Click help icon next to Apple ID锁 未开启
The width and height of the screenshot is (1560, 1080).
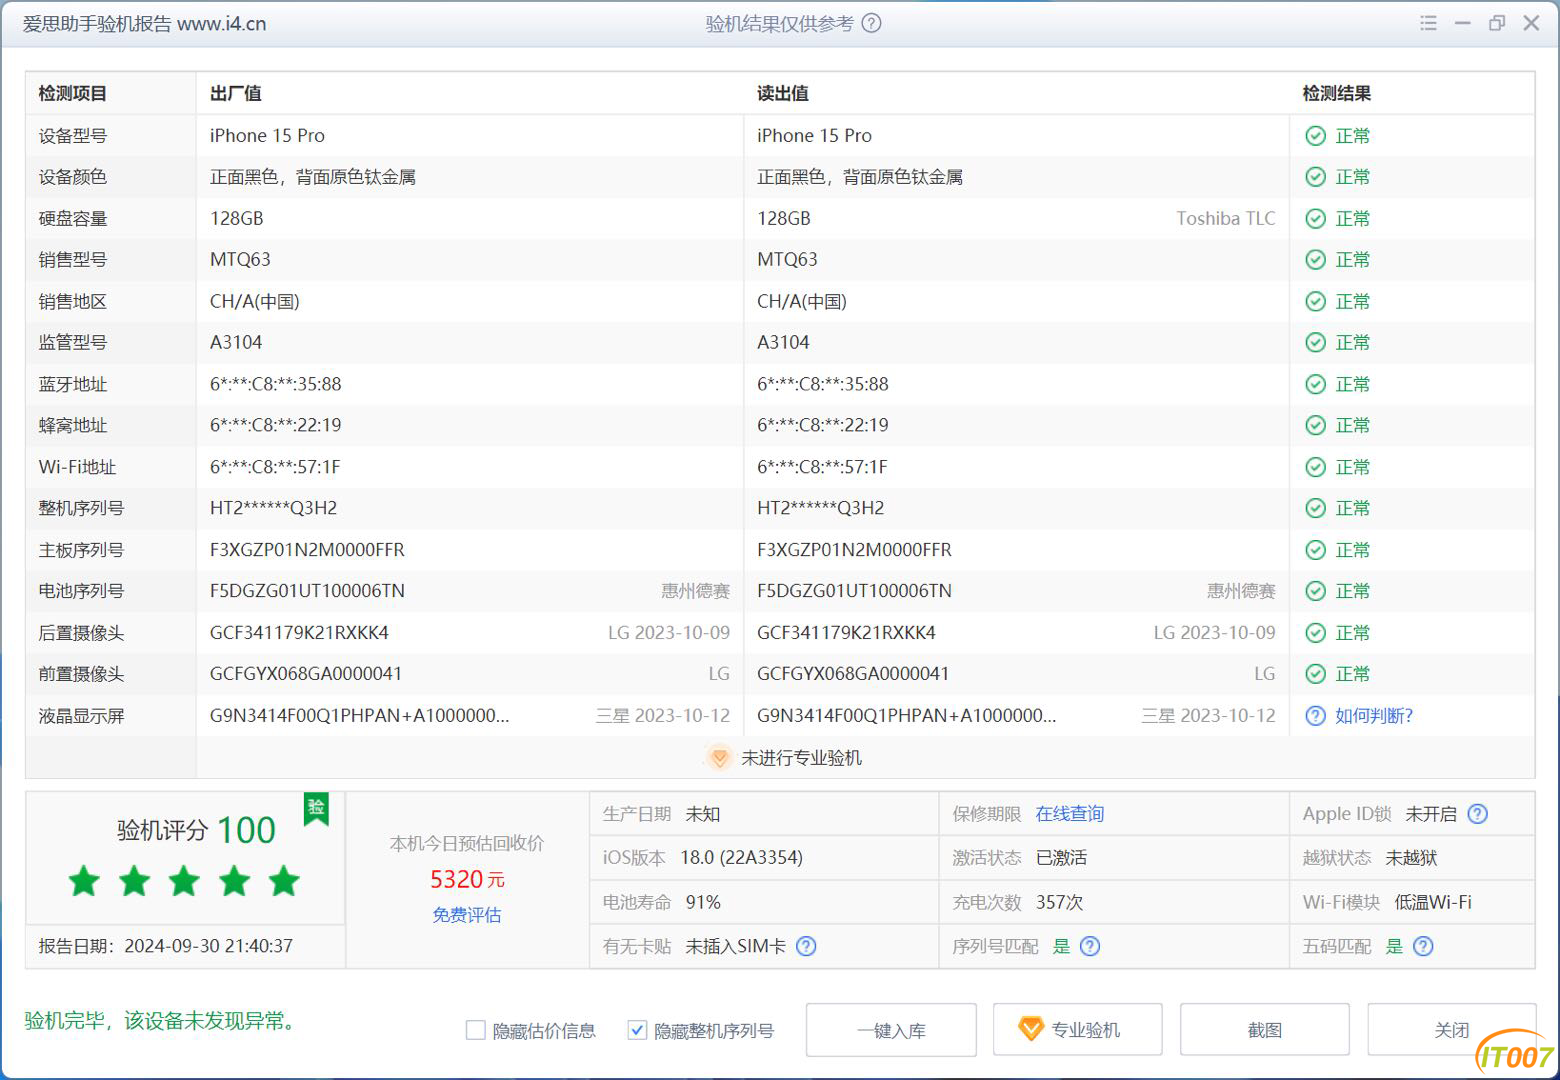point(1477,814)
